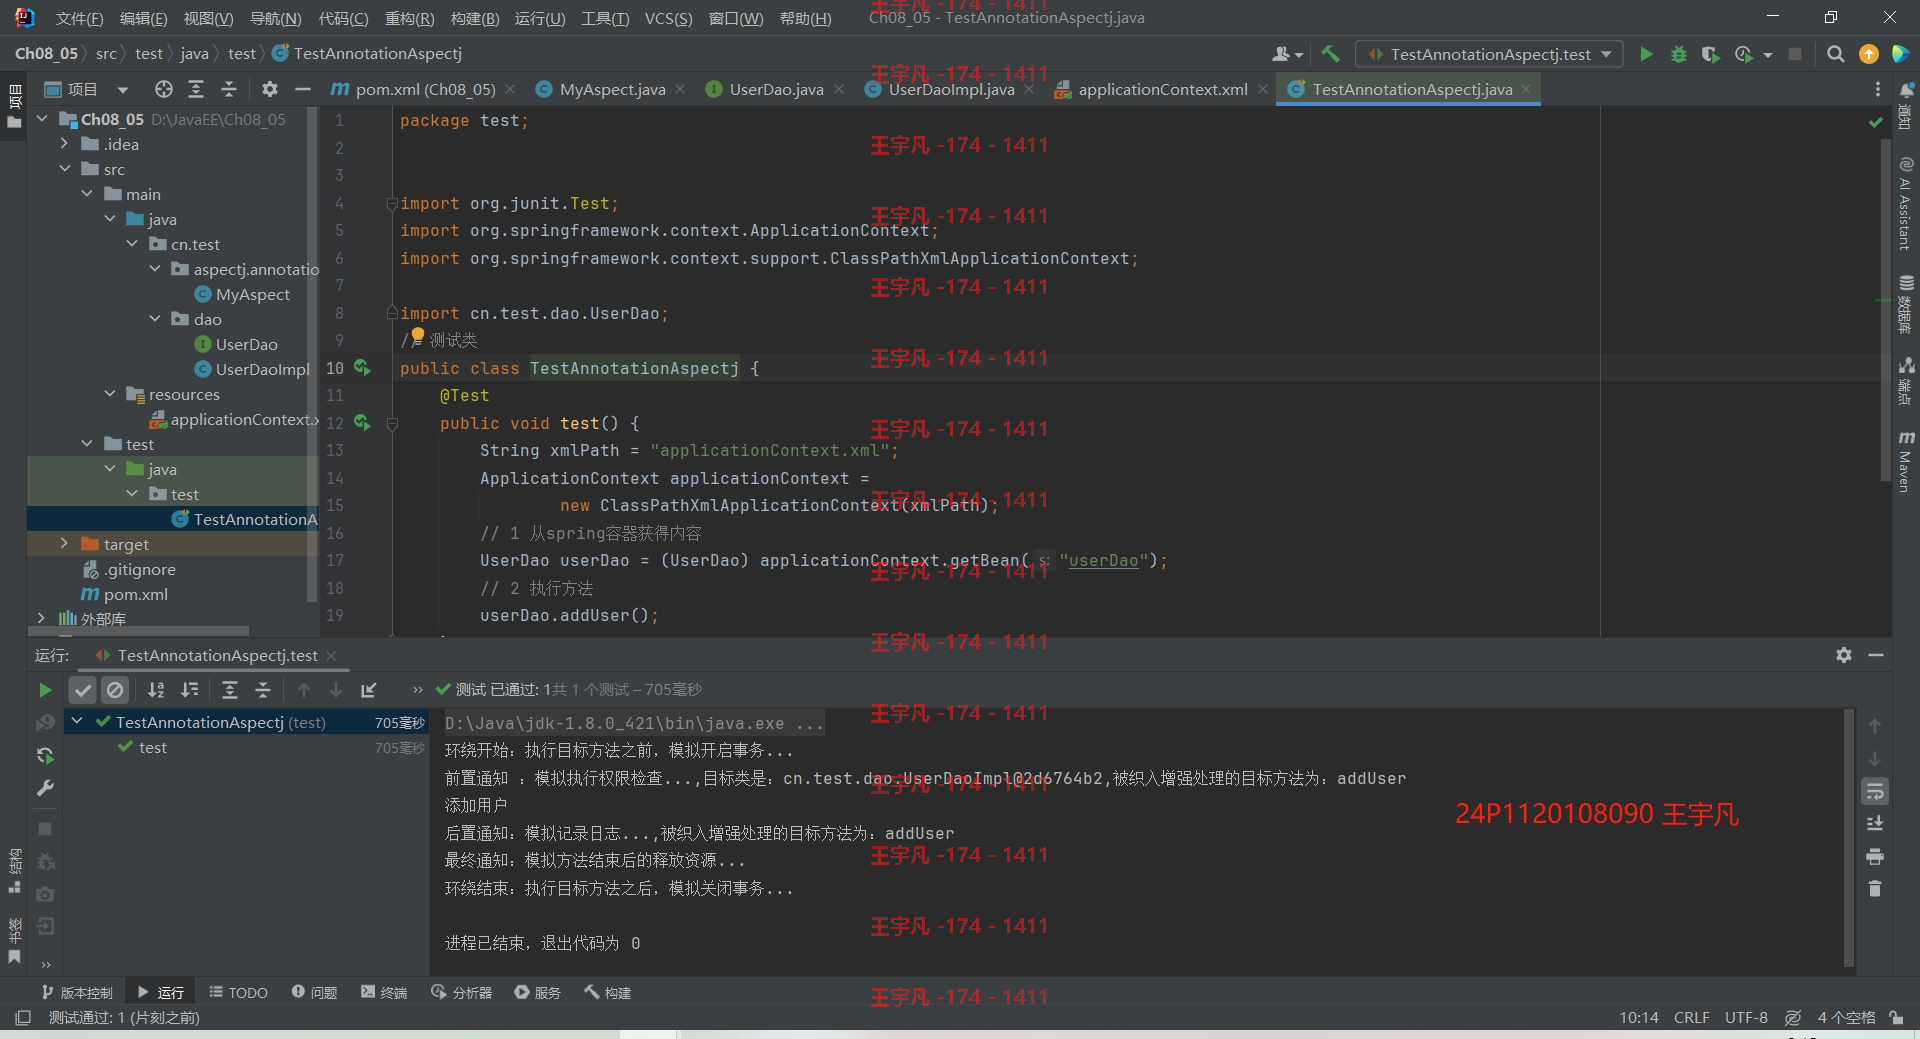Expand the .idea folder
Image resolution: width=1920 pixels, height=1039 pixels.
(x=65, y=144)
